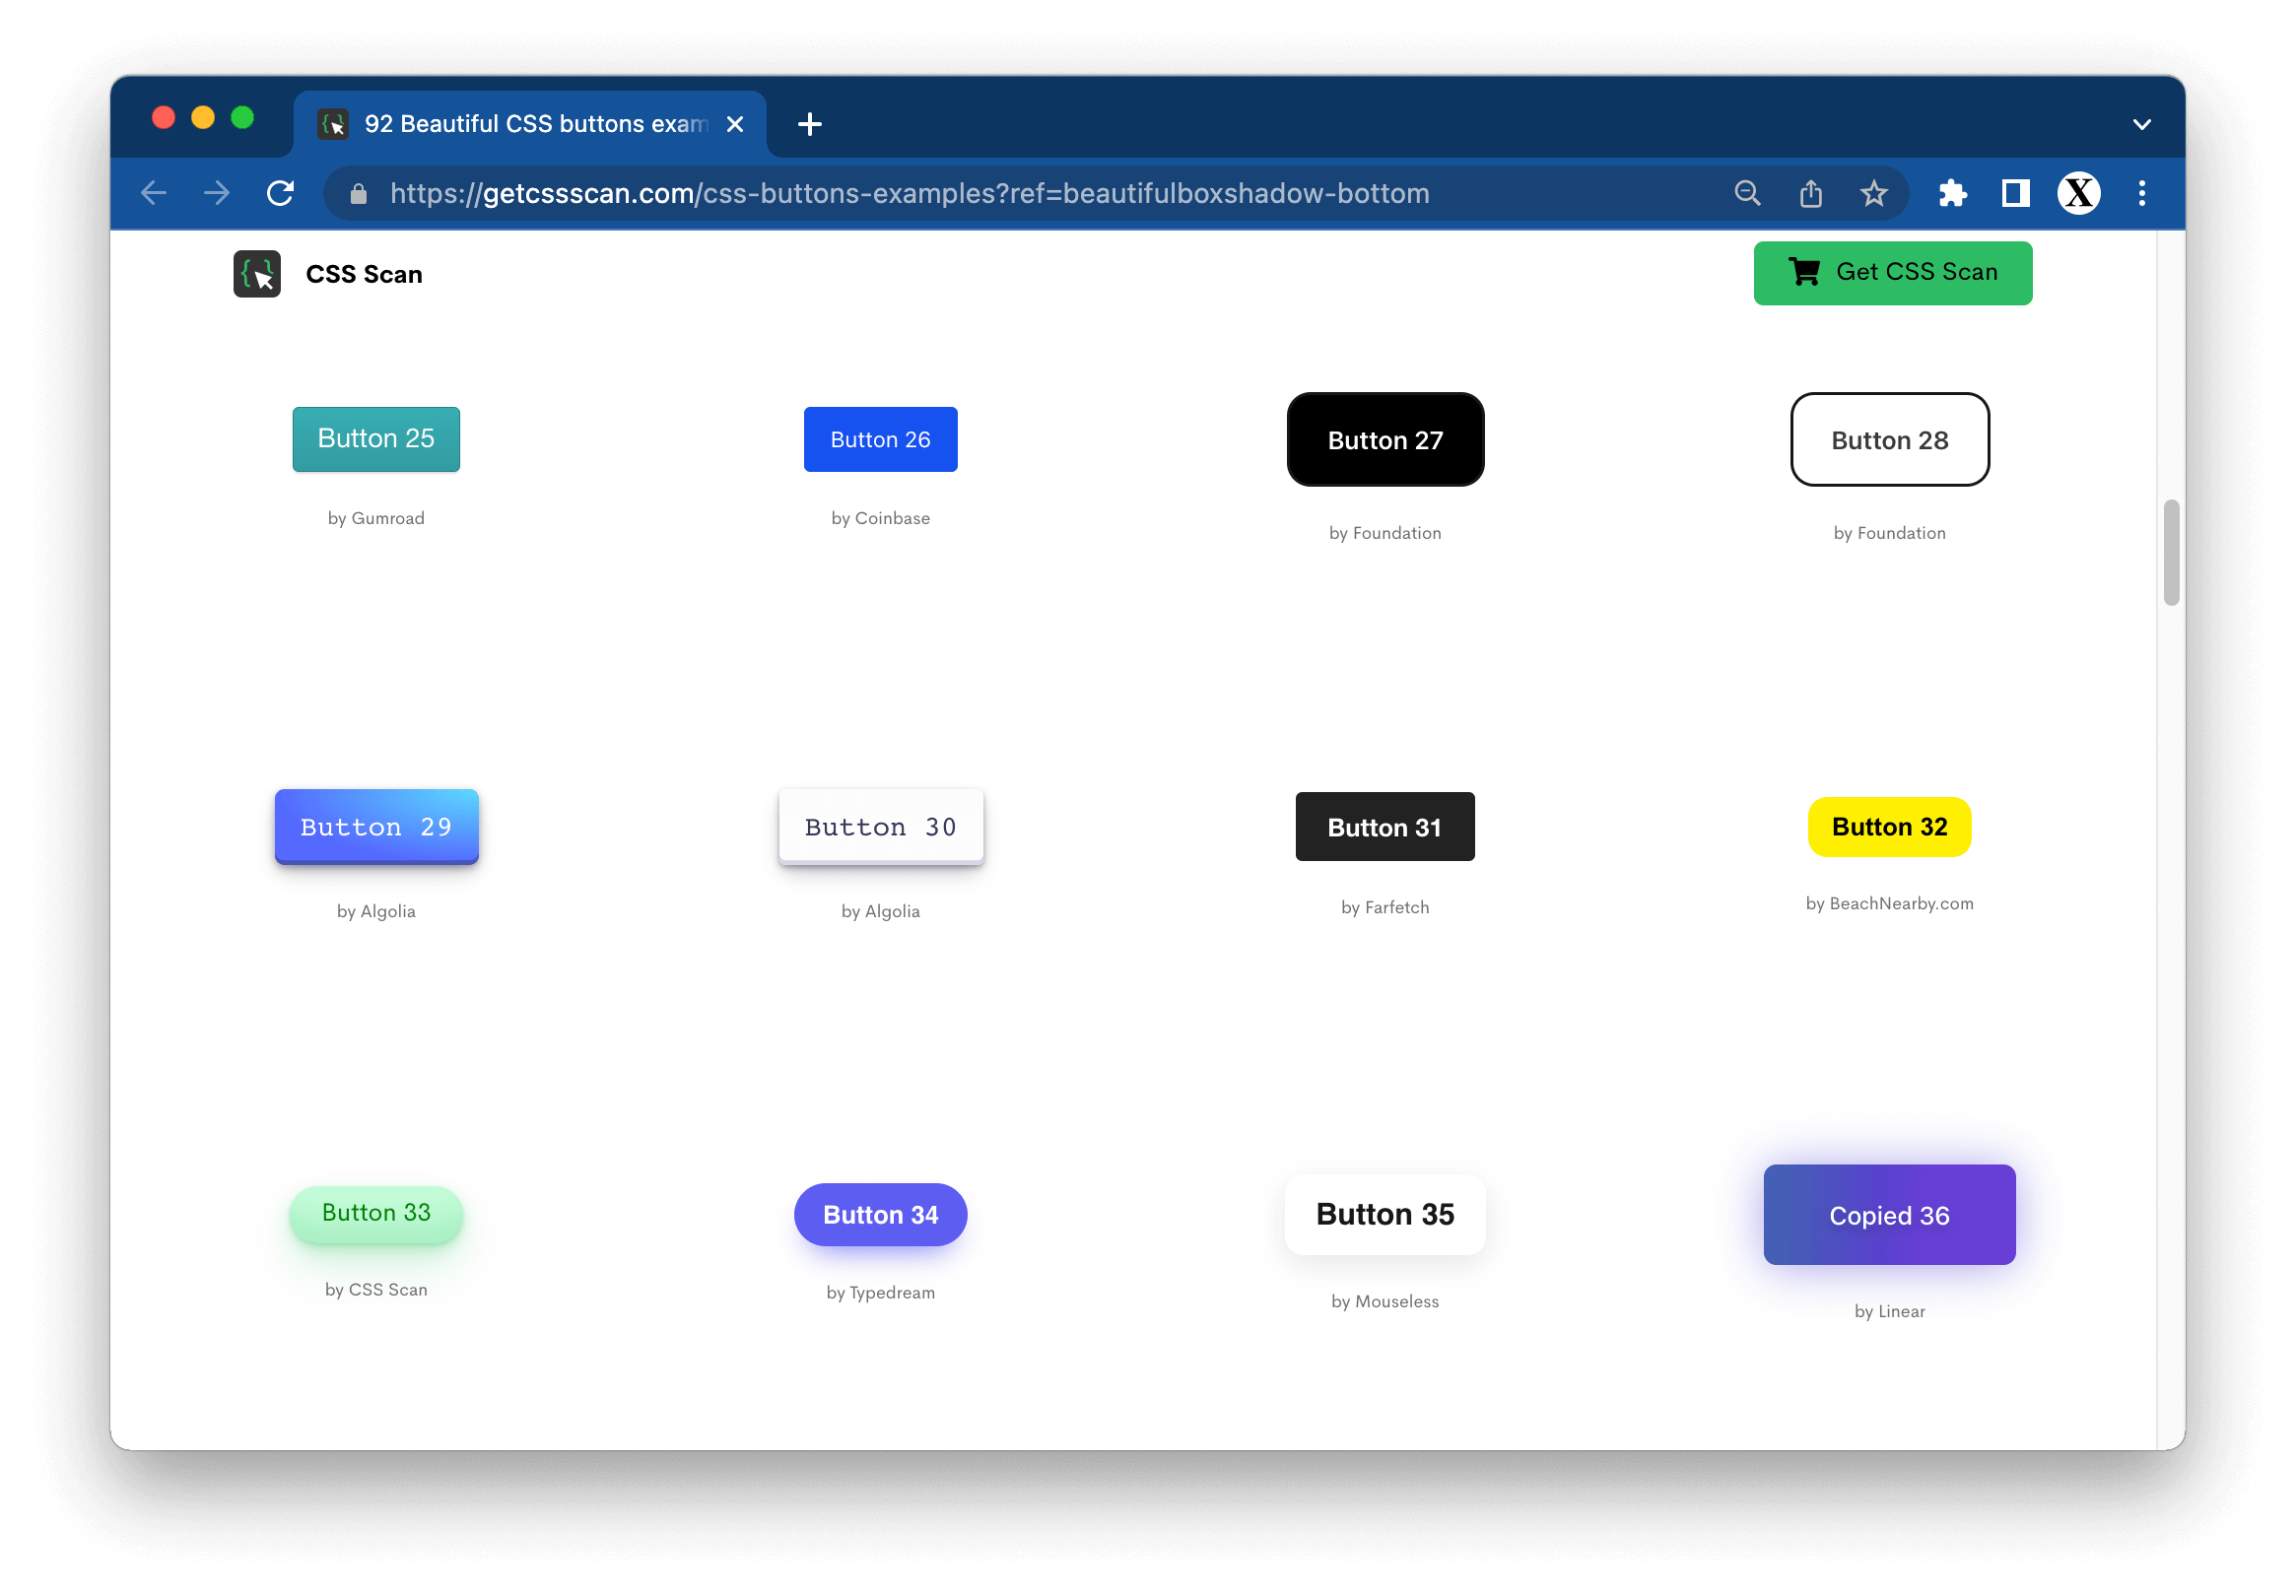Open Chrome three-dot menu
This screenshot has width=2296, height=1596.
click(x=2142, y=193)
